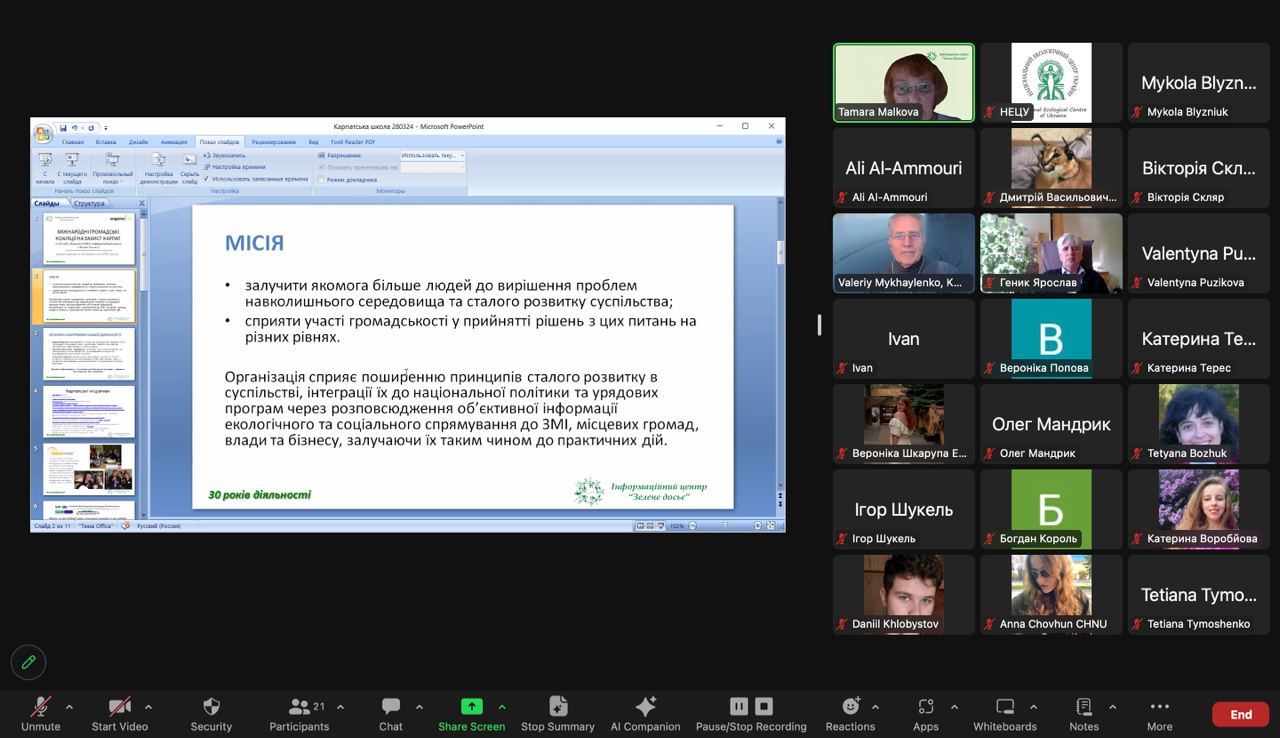Click the red End button
The height and width of the screenshot is (738, 1280).
1240,714
